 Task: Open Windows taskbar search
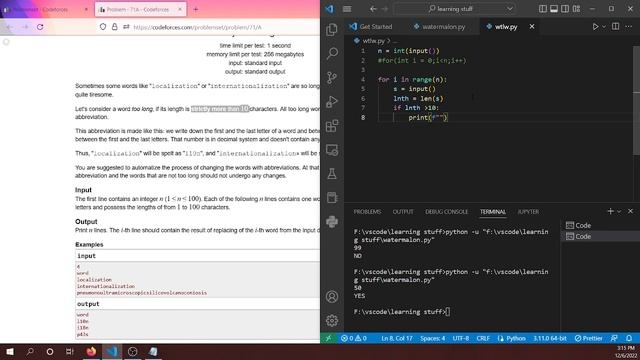click(30, 351)
